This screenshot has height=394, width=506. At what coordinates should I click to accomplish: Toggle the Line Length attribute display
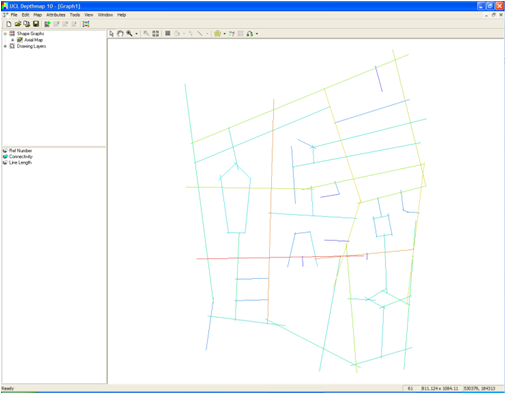5,163
